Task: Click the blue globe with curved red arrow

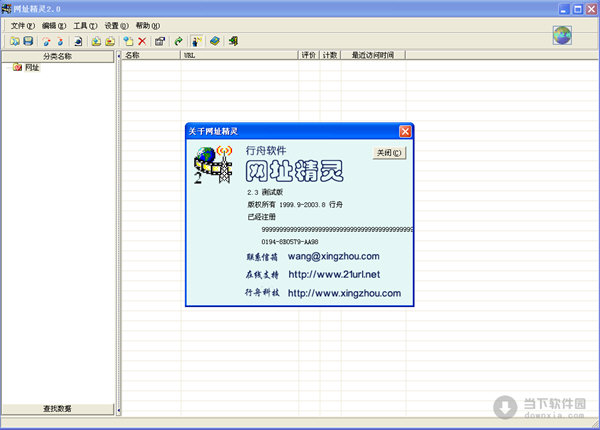Action: (x=47, y=41)
